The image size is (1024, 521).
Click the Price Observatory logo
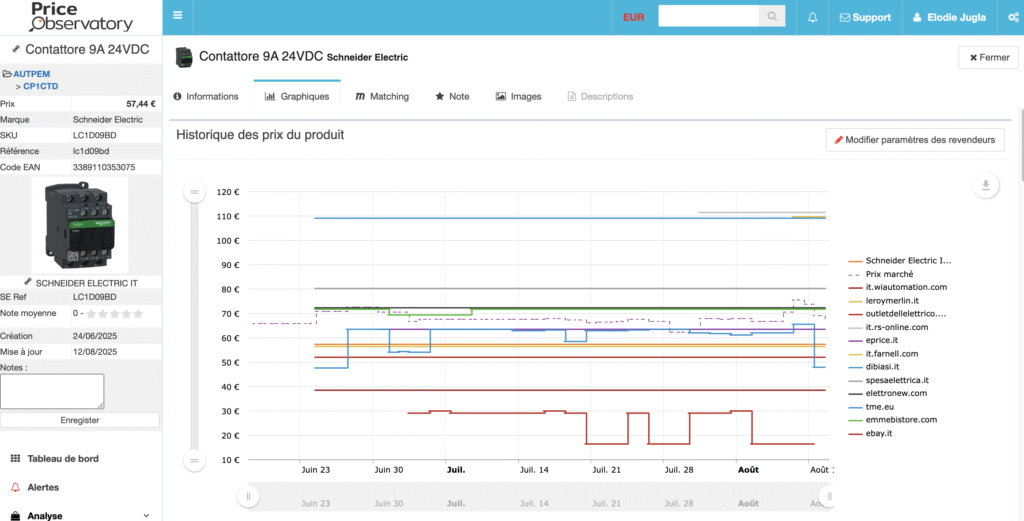coord(80,17)
